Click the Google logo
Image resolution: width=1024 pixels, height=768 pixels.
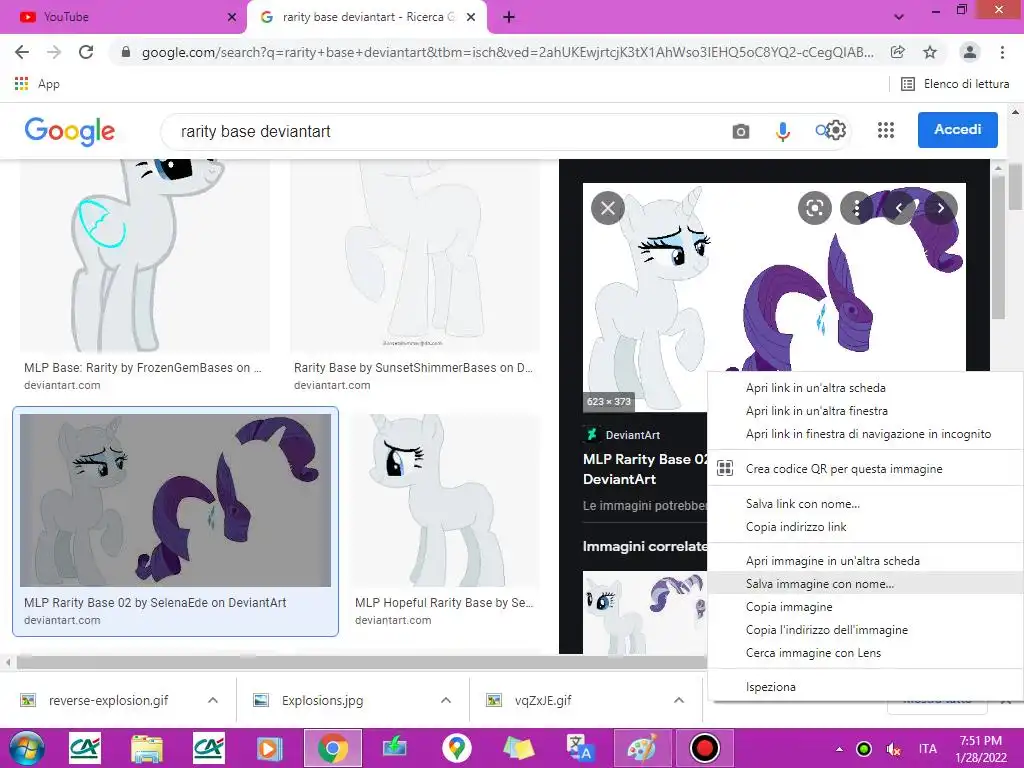(70, 131)
